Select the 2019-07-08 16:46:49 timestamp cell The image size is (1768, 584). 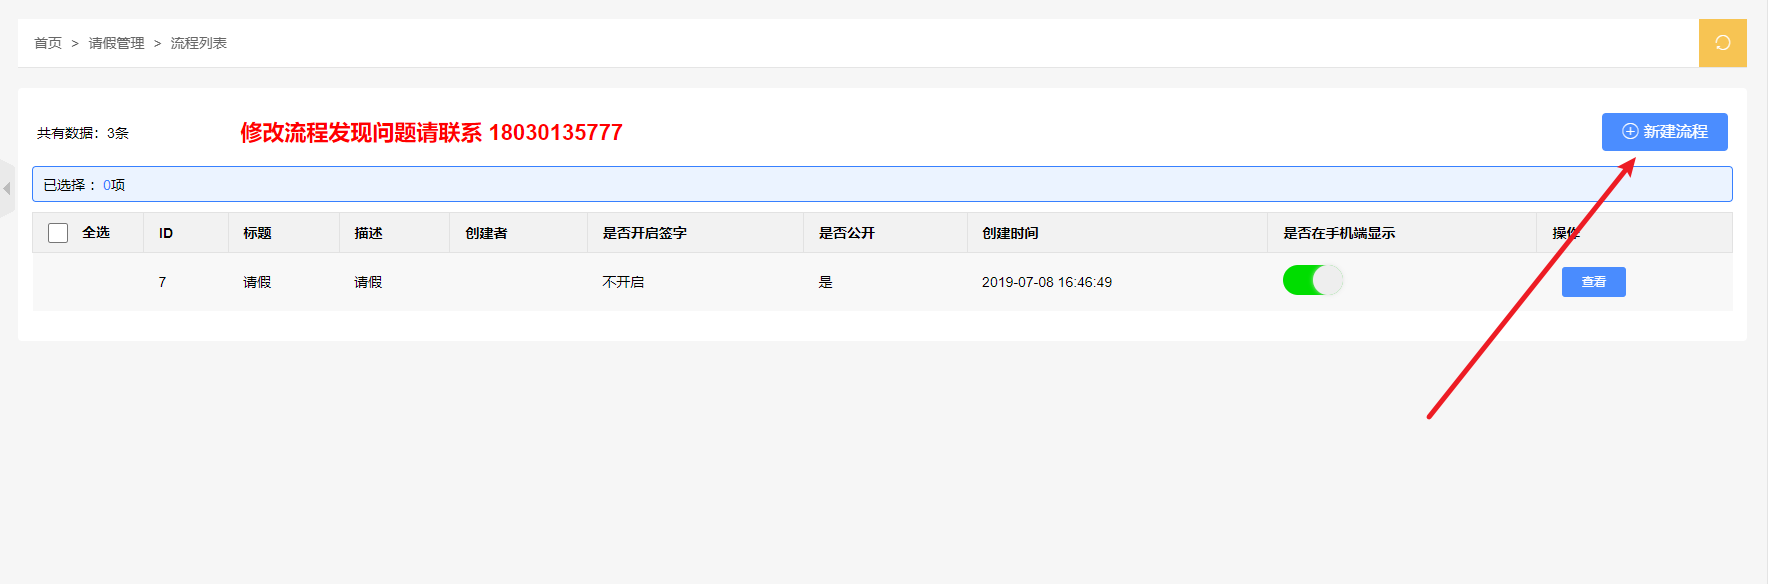click(x=1046, y=282)
